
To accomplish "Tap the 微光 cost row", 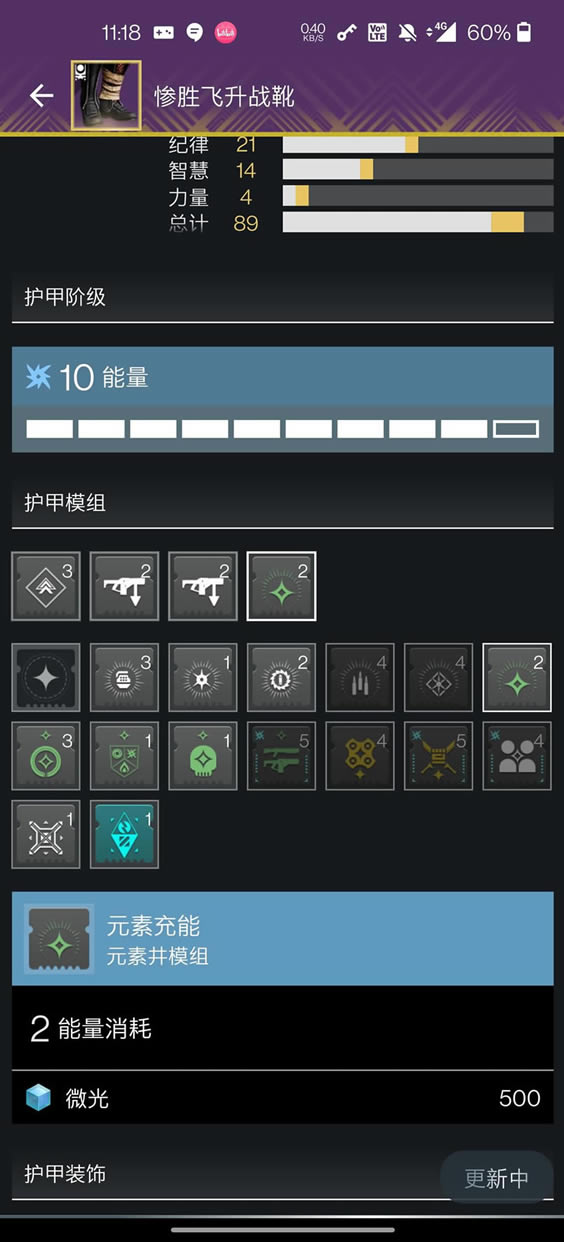I will pos(282,1098).
